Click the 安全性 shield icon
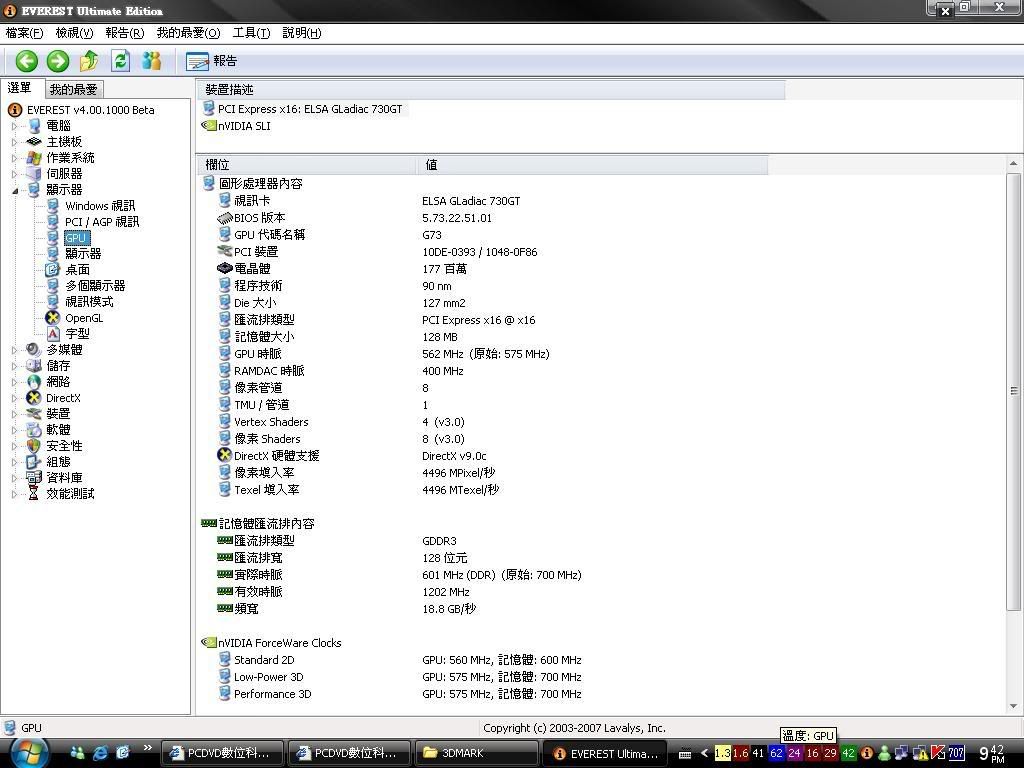Image resolution: width=1024 pixels, height=768 pixels. click(33, 446)
